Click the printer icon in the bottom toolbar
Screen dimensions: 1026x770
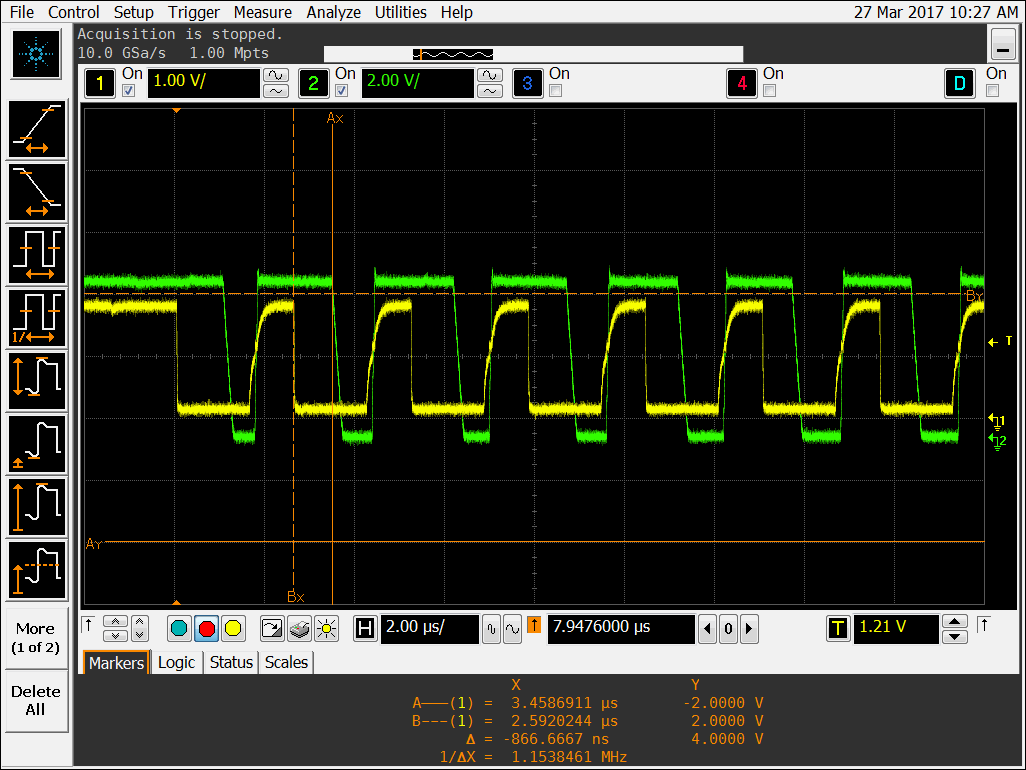click(x=299, y=629)
